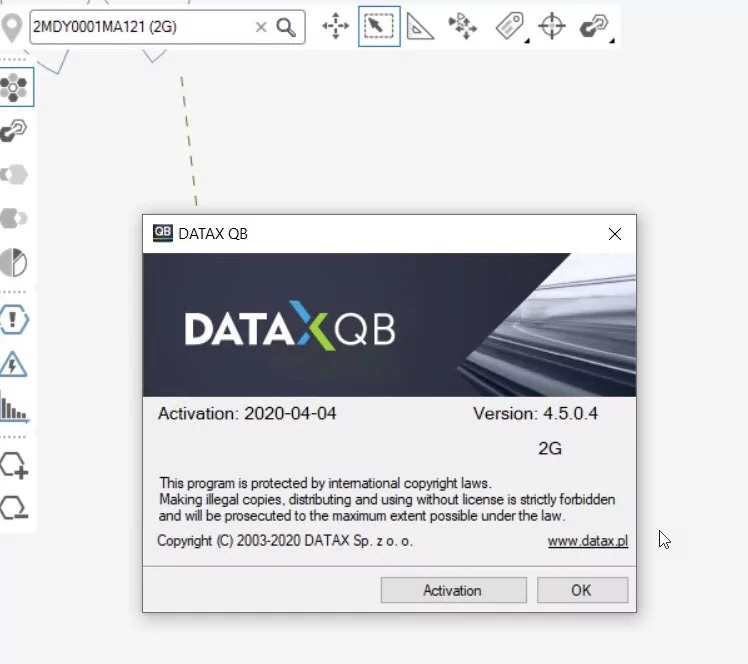Viewport: 748px width, 664px height.
Task: Click the DATAX QB logo banner
Action: 389,325
